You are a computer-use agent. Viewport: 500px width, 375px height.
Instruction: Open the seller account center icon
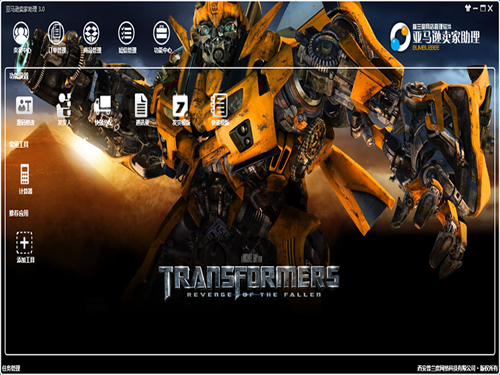click(x=21, y=34)
